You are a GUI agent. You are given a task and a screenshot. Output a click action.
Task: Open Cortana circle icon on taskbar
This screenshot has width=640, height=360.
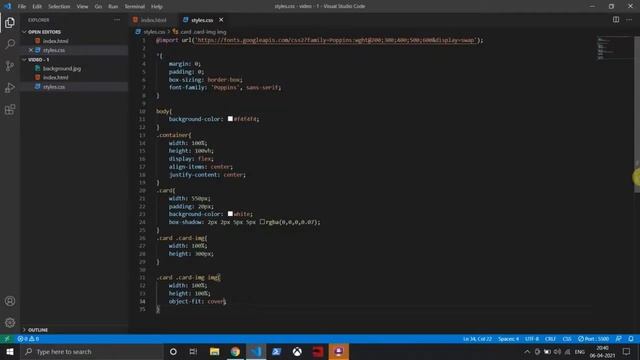173,351
